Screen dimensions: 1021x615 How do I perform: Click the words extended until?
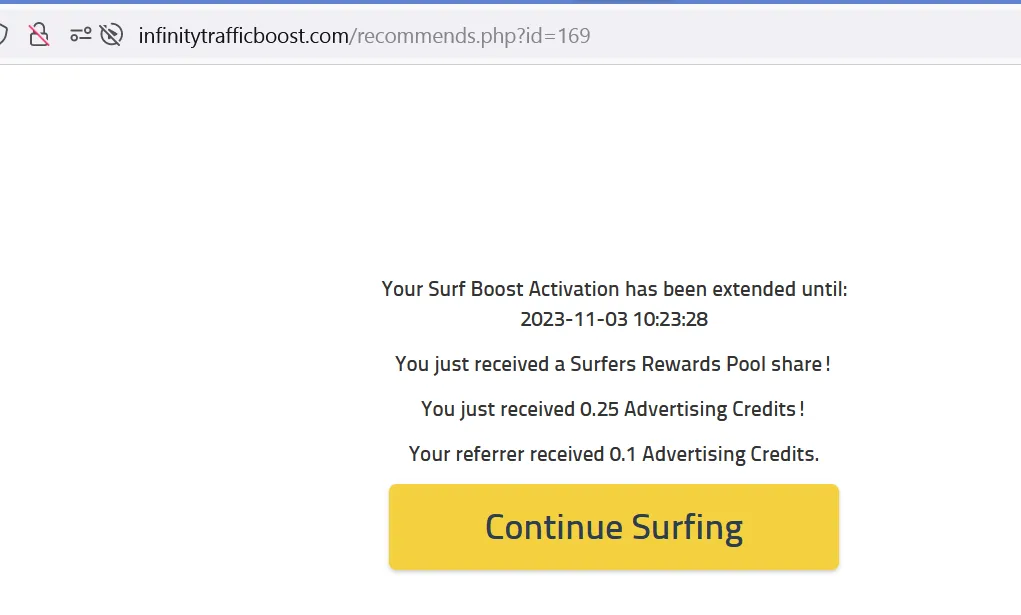click(777, 289)
